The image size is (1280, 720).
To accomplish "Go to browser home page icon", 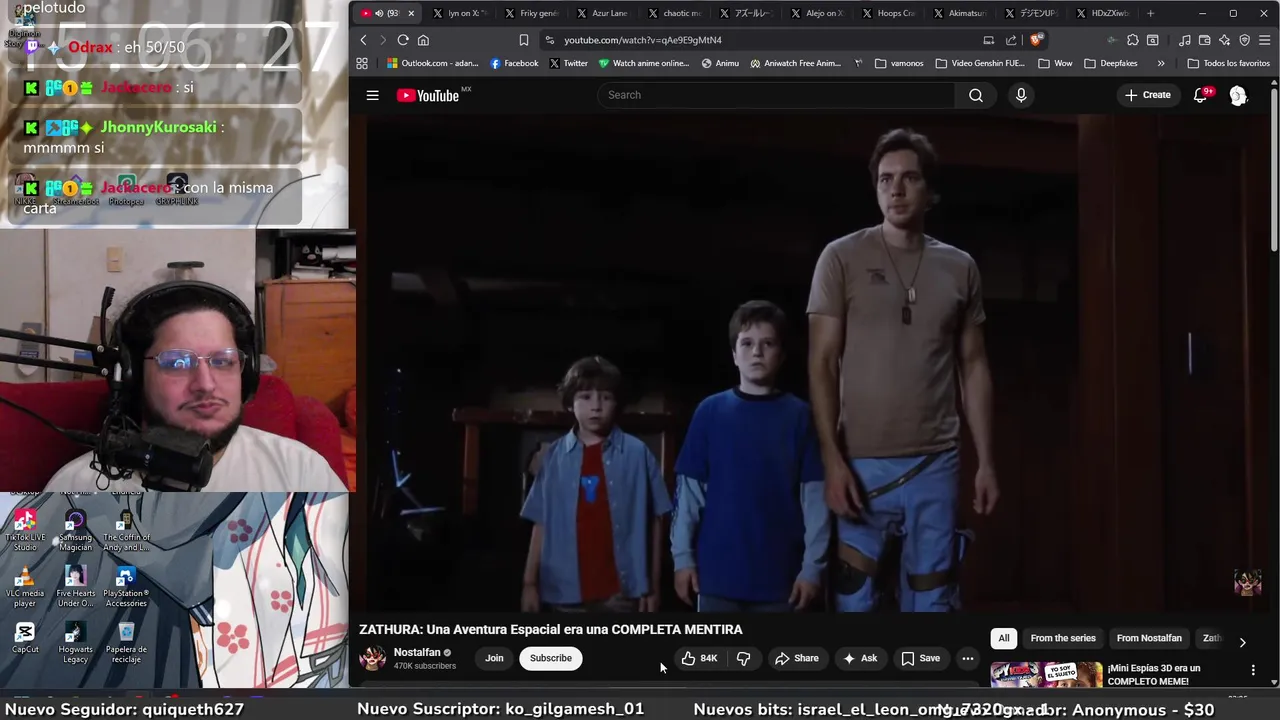I will (423, 40).
